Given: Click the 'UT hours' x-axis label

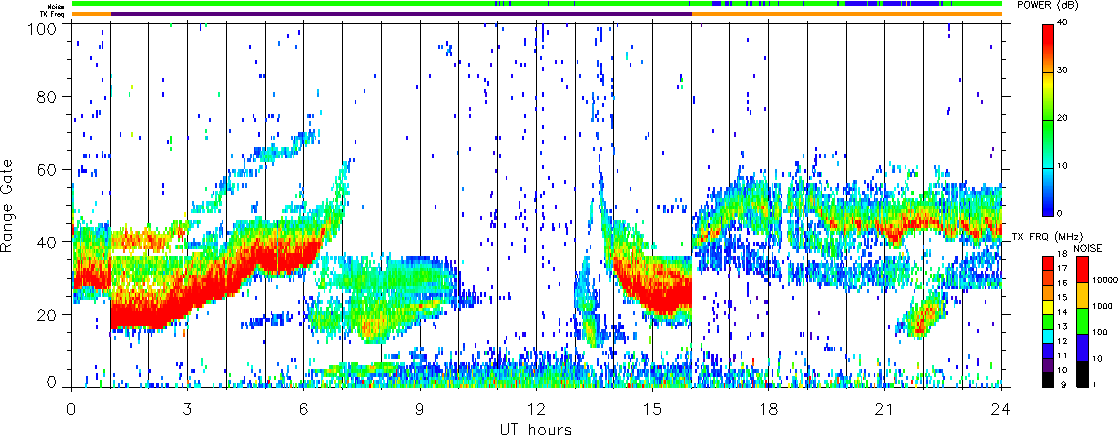Looking at the screenshot, I should click(x=537, y=428).
